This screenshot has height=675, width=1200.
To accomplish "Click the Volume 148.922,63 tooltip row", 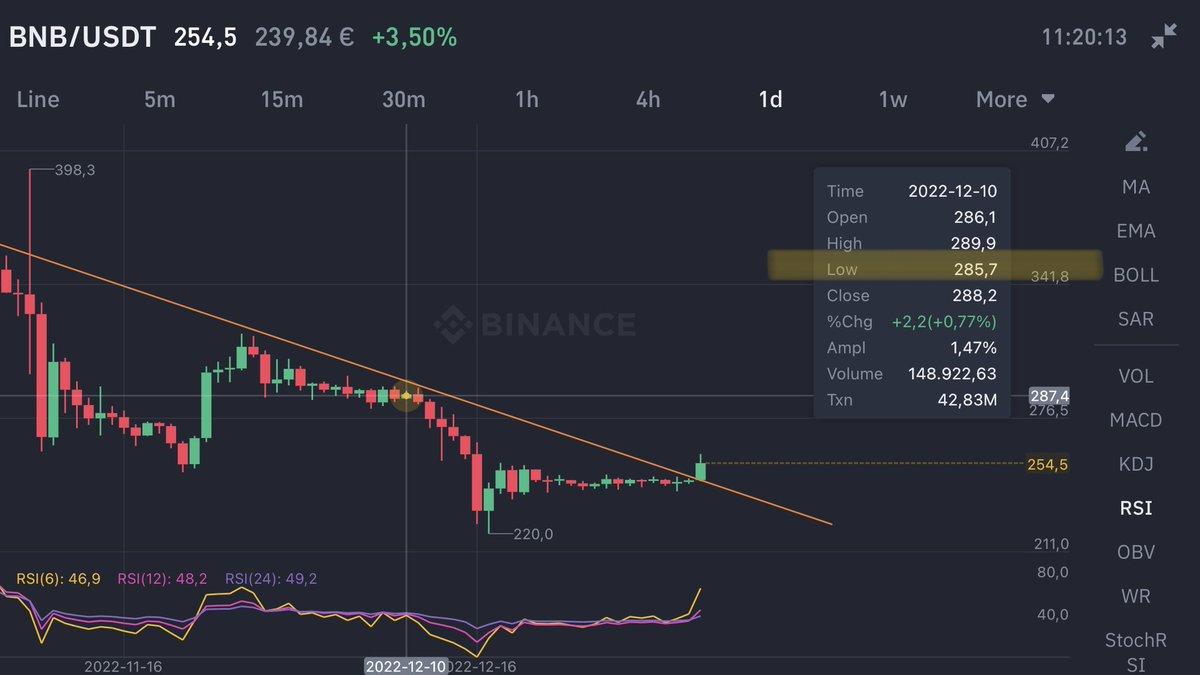I will (912, 374).
